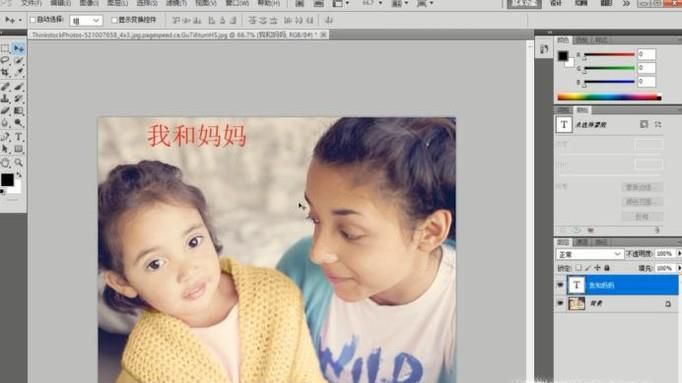This screenshot has height=383, width=682.
Task: Switch to the 调整 adjustments tab
Action: pos(563,110)
